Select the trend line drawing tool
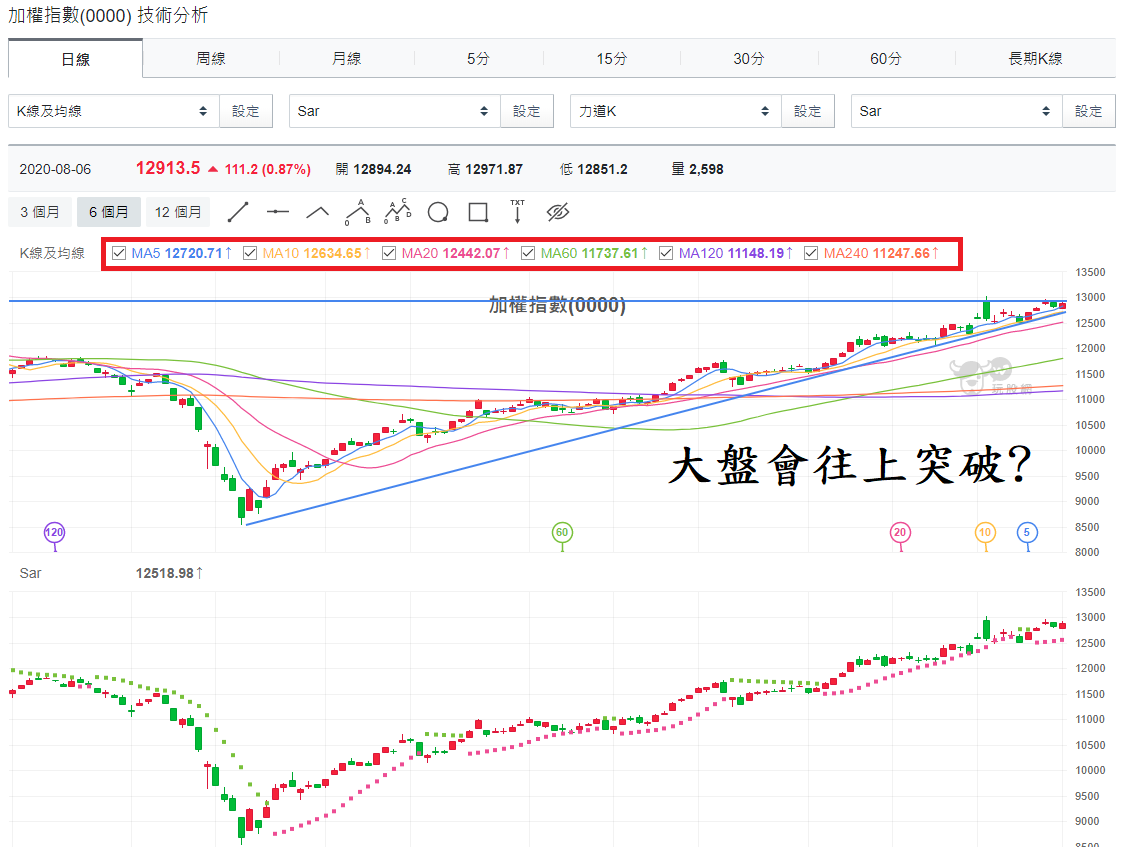Screen dimensions: 1126x847 (x=238, y=213)
